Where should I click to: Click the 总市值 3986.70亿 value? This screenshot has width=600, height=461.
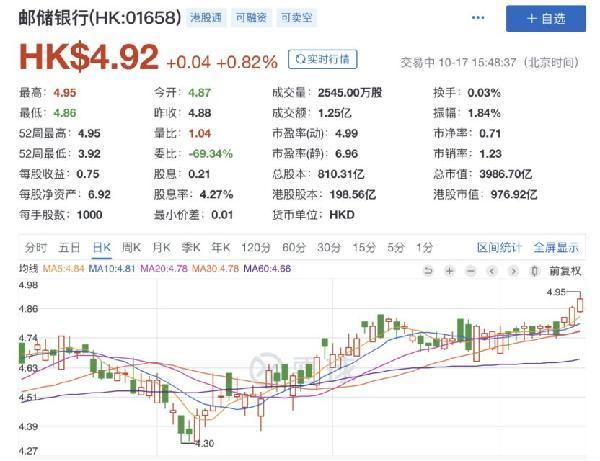coord(505,174)
